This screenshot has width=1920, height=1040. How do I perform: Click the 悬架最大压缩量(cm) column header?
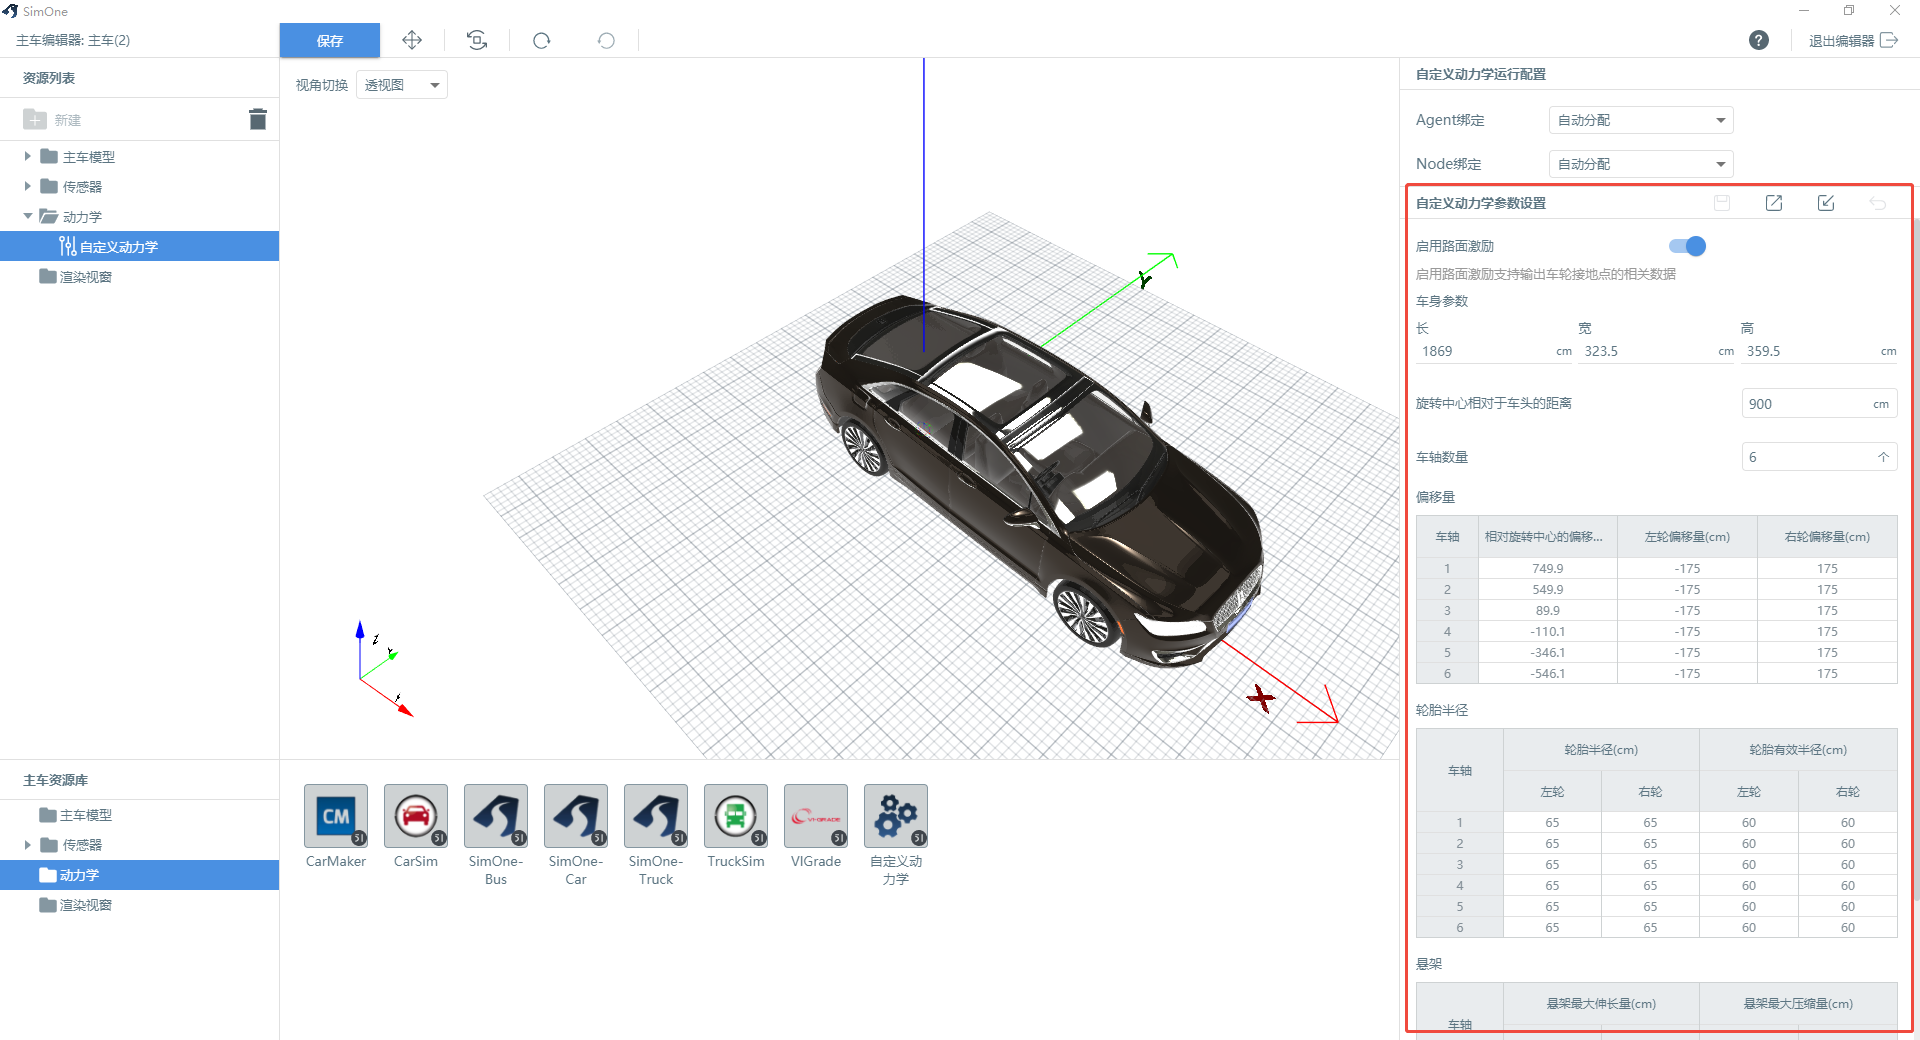(1798, 1004)
